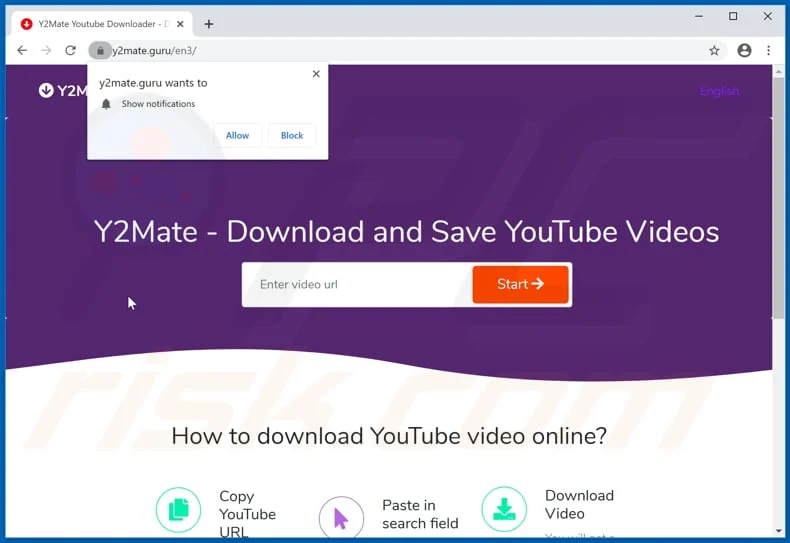Click the heading 'Y2Mate - Download and Save YouTube Videos'

pyautogui.click(x=406, y=232)
